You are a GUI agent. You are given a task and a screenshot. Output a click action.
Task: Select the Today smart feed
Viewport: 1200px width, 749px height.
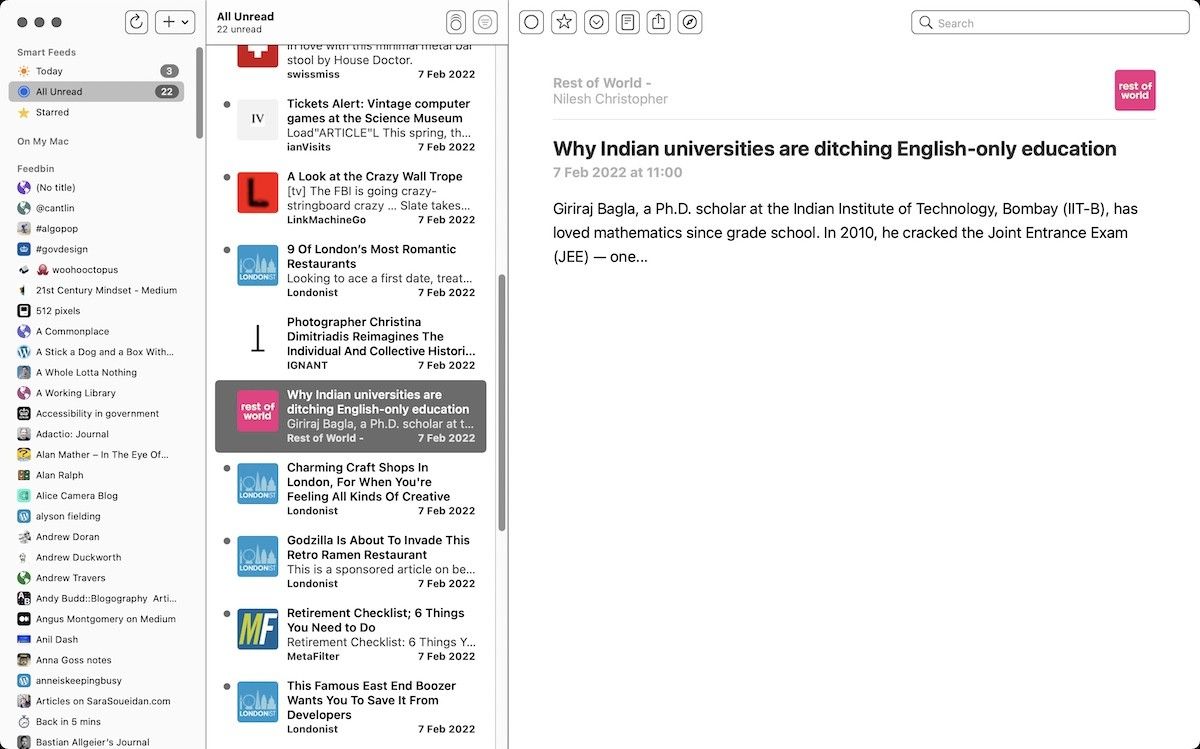49,71
